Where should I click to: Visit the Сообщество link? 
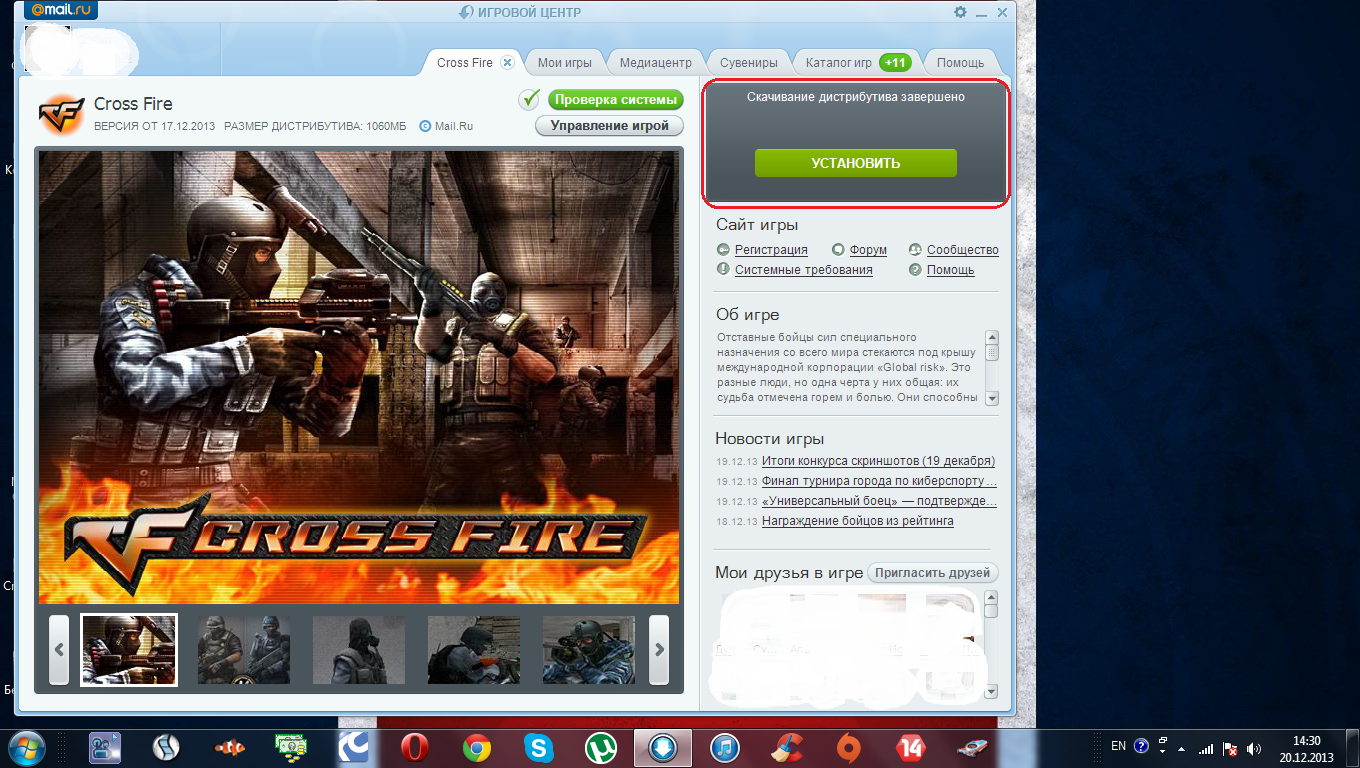(963, 250)
